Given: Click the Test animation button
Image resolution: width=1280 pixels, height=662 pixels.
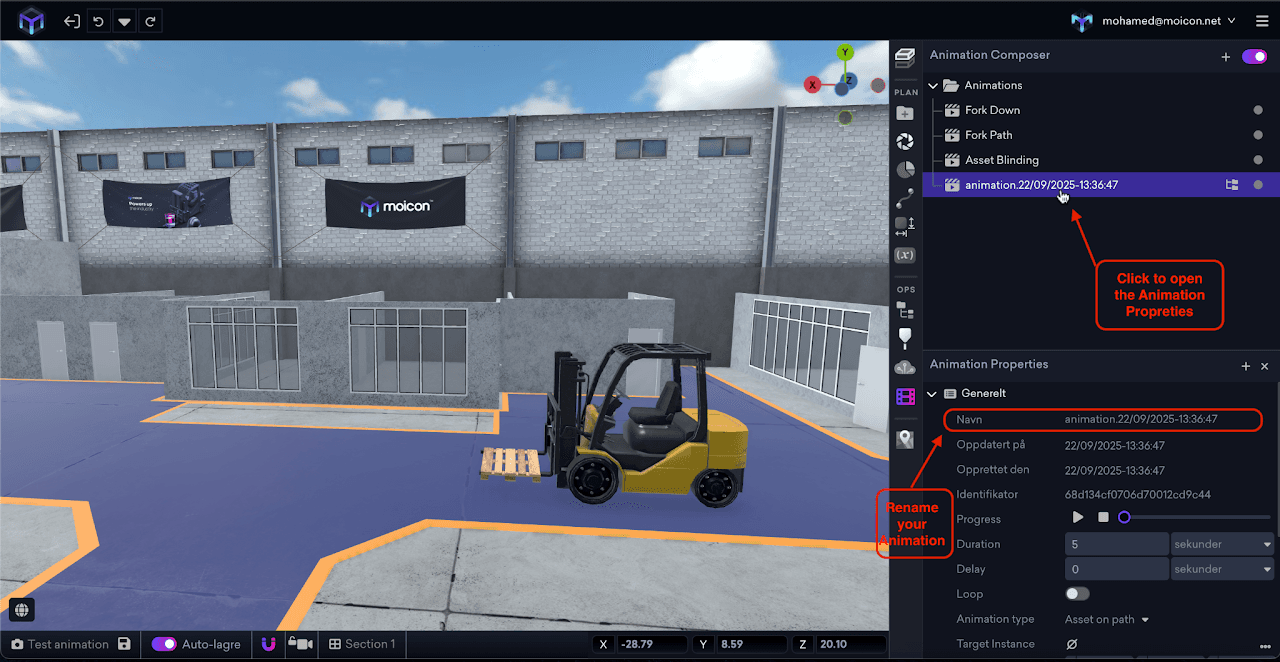Looking at the screenshot, I should point(59,644).
